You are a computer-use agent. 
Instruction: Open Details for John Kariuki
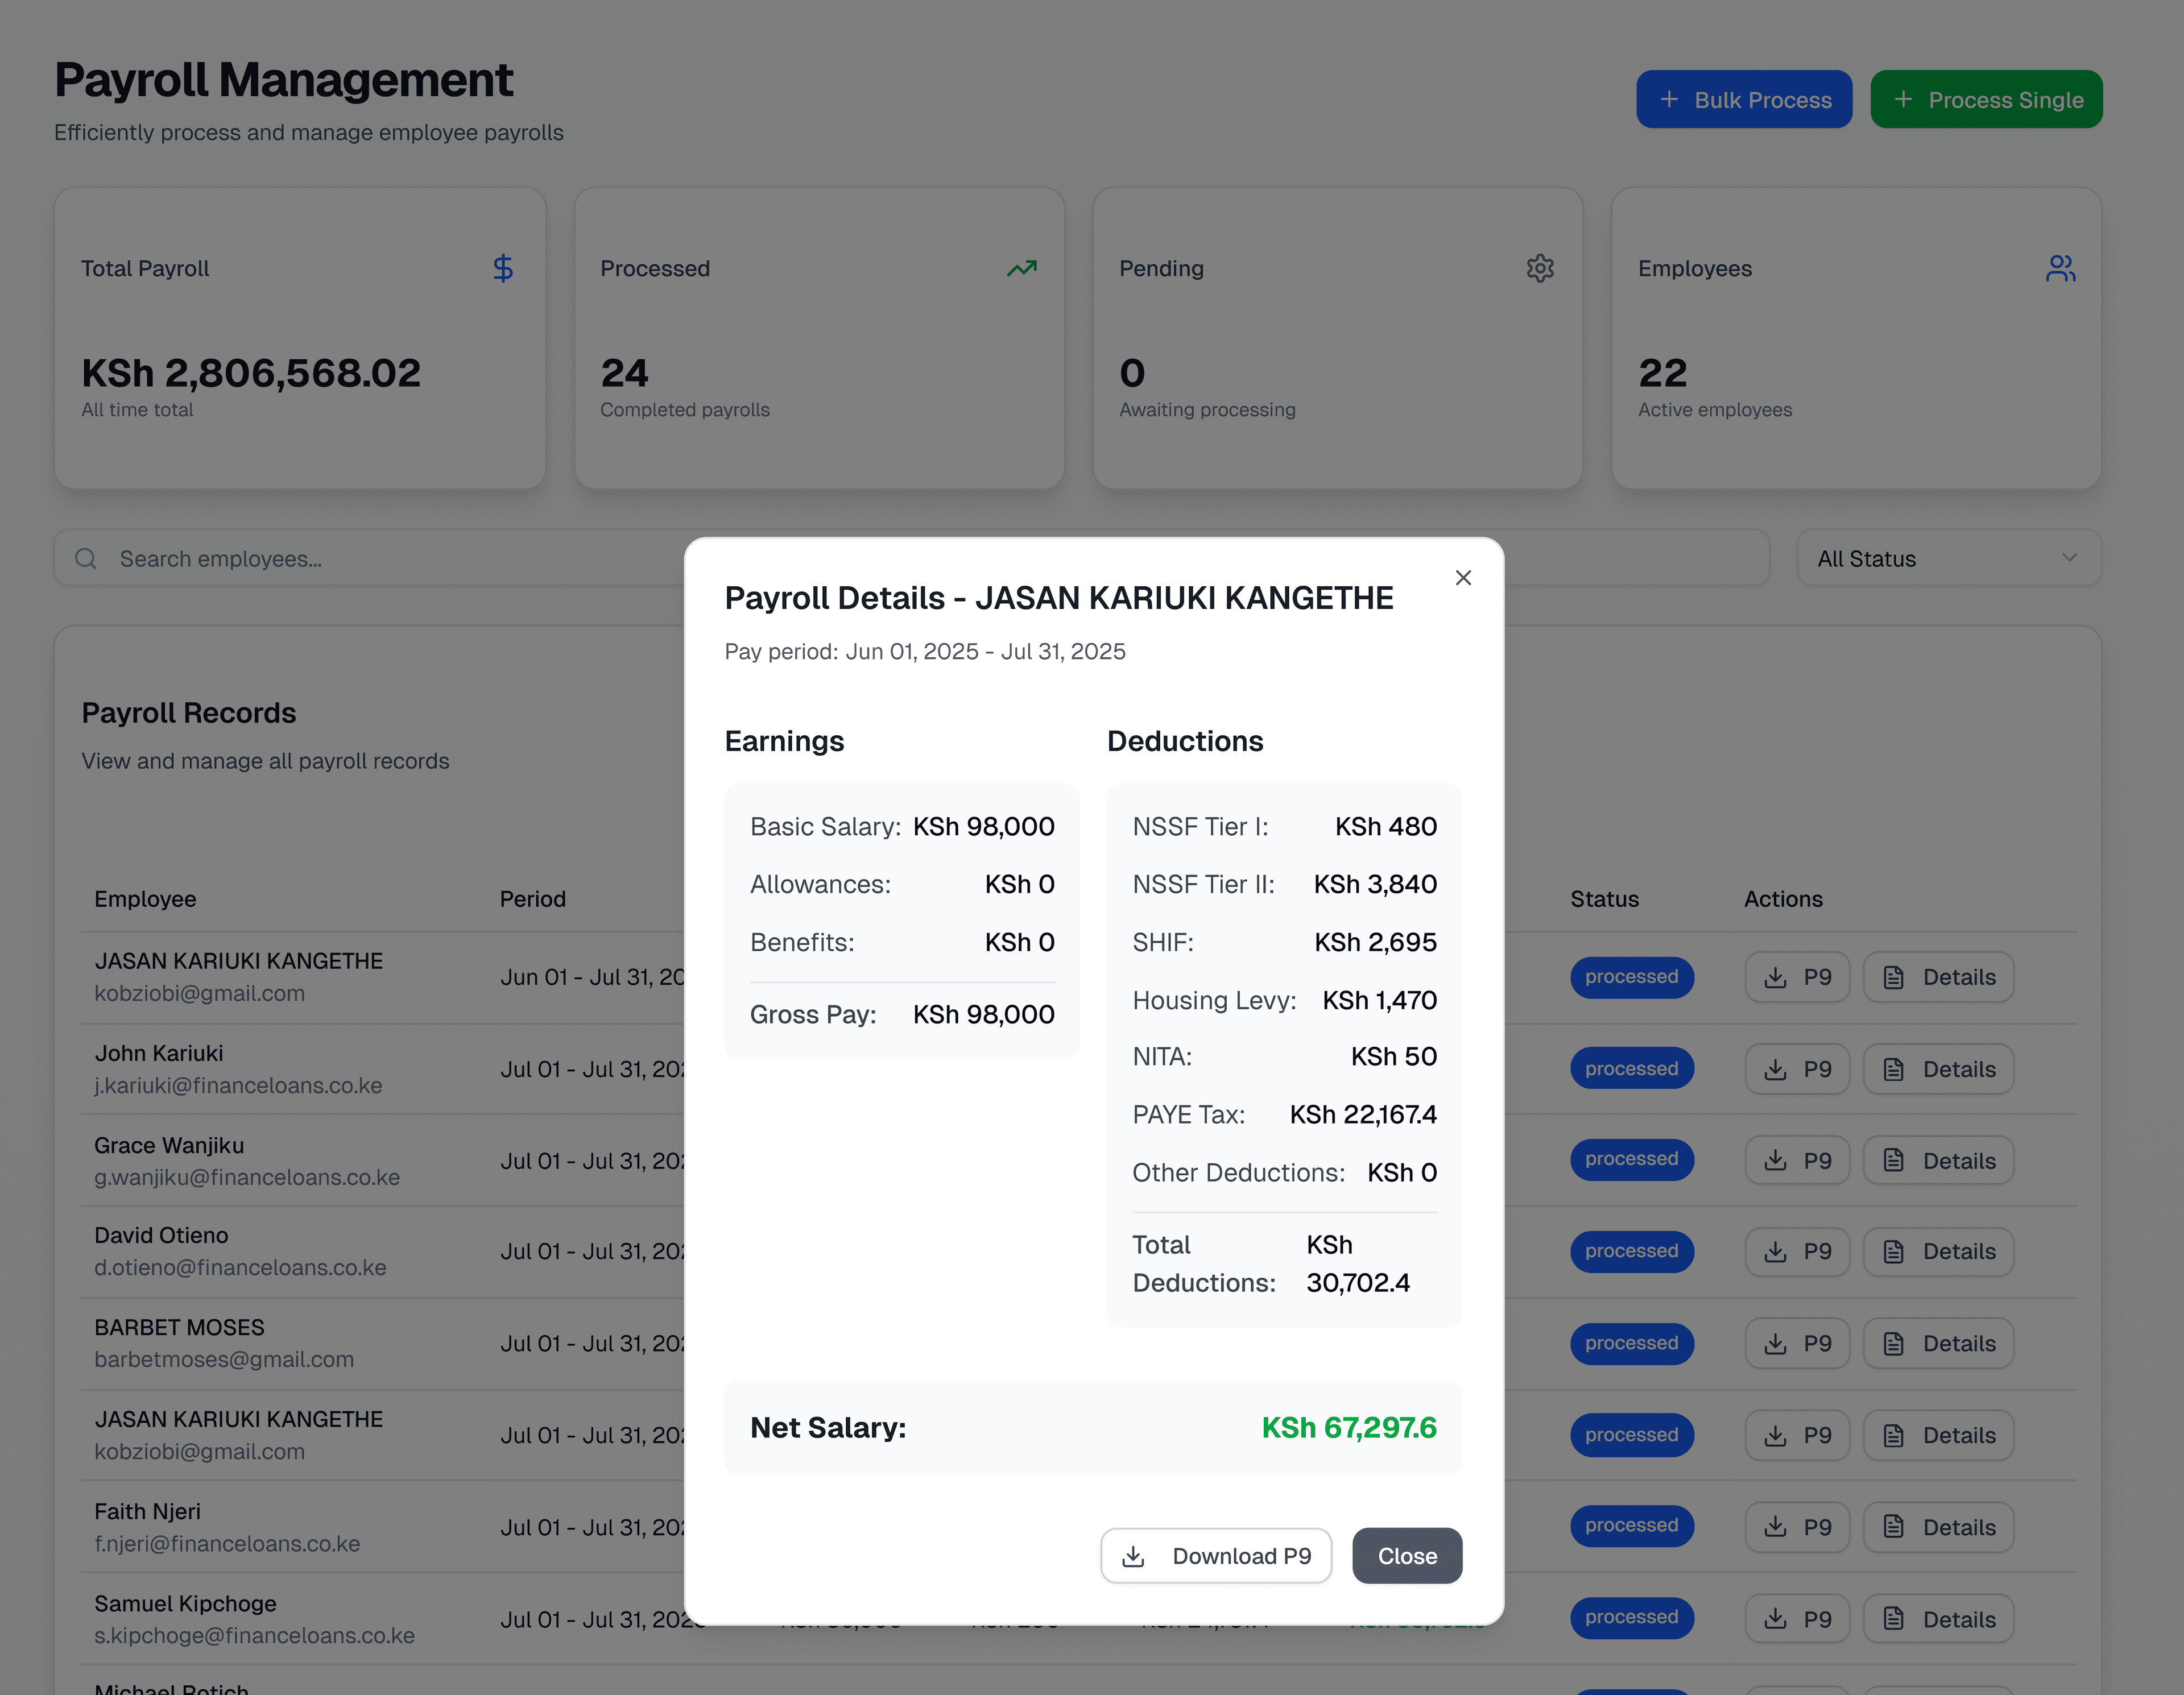coord(1938,1069)
